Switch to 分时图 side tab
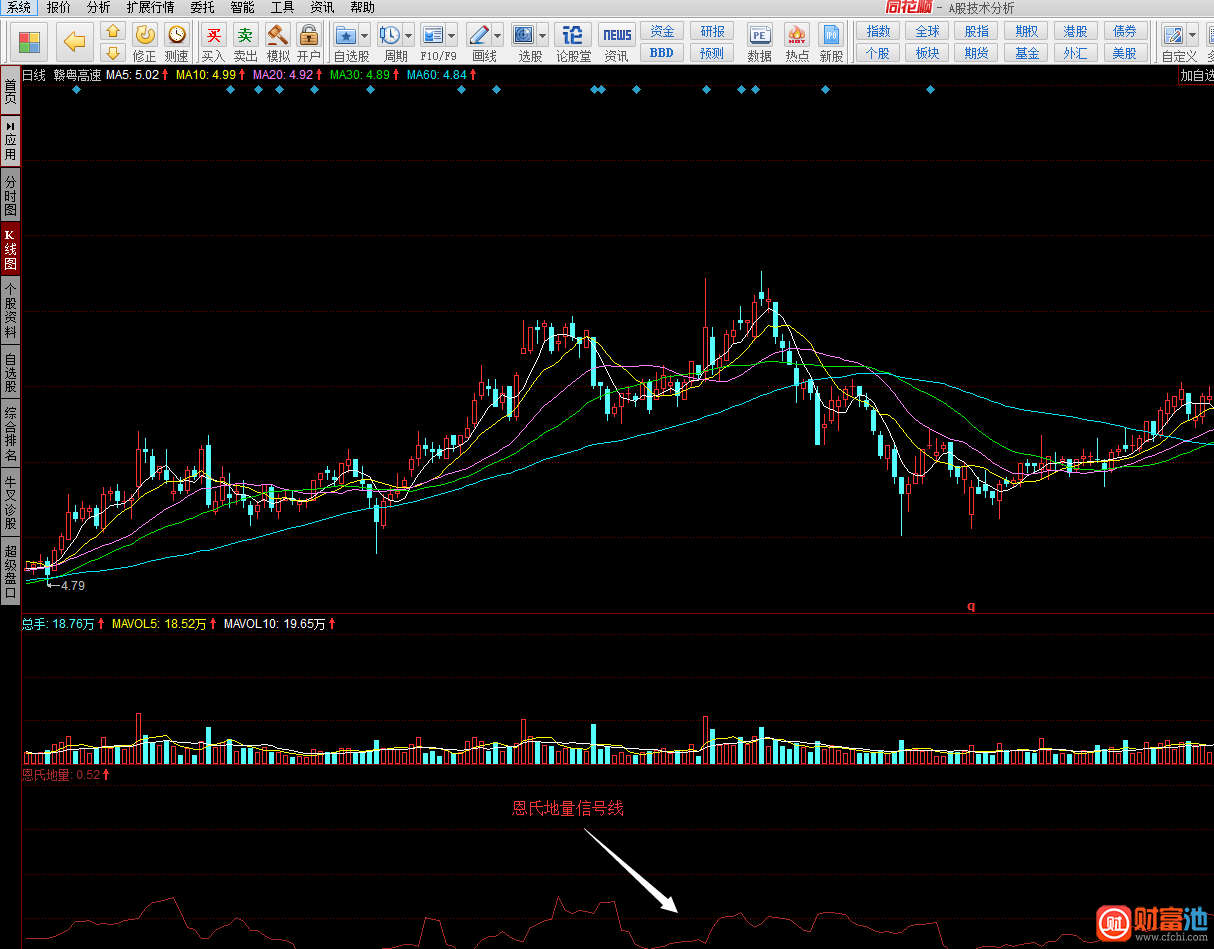Viewport: 1214px width, 949px height. click(10, 197)
